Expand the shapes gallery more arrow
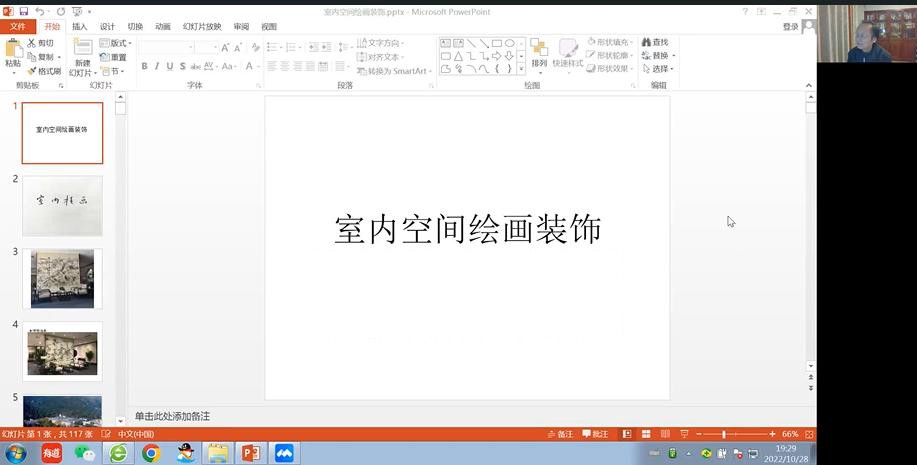 [521, 70]
